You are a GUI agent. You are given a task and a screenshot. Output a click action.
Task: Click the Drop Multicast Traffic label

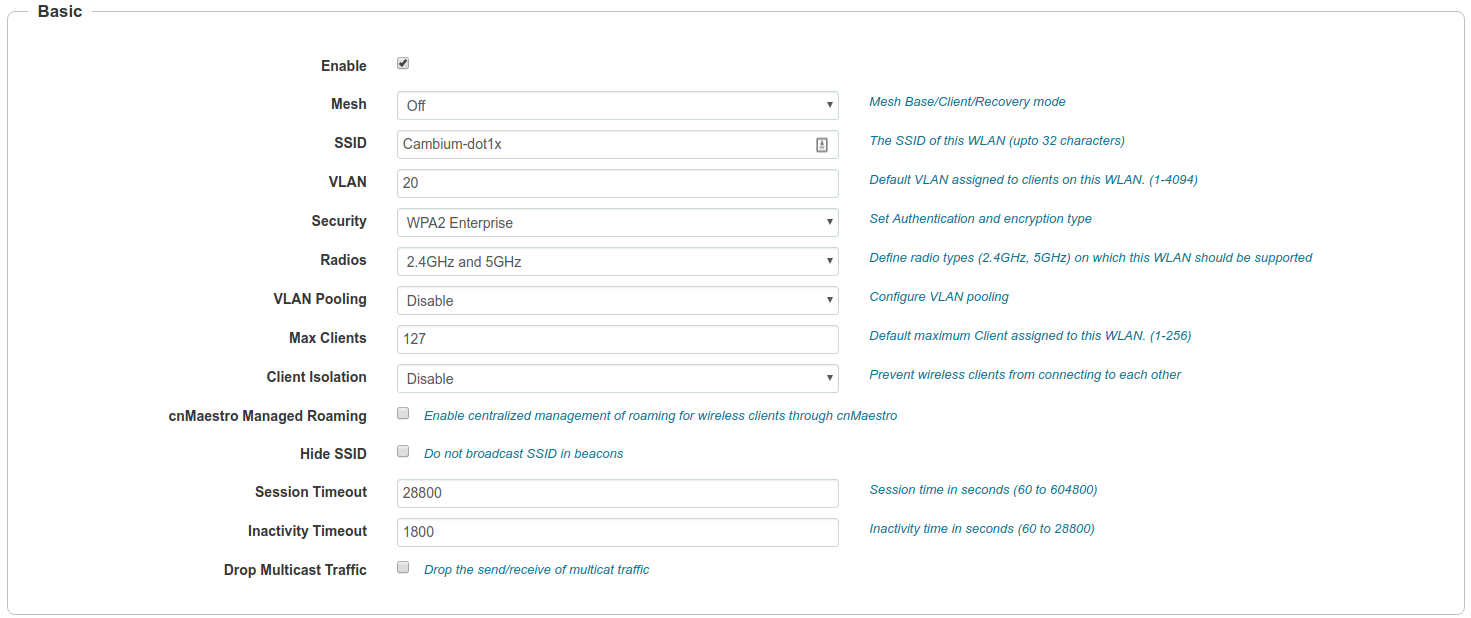pos(295,570)
